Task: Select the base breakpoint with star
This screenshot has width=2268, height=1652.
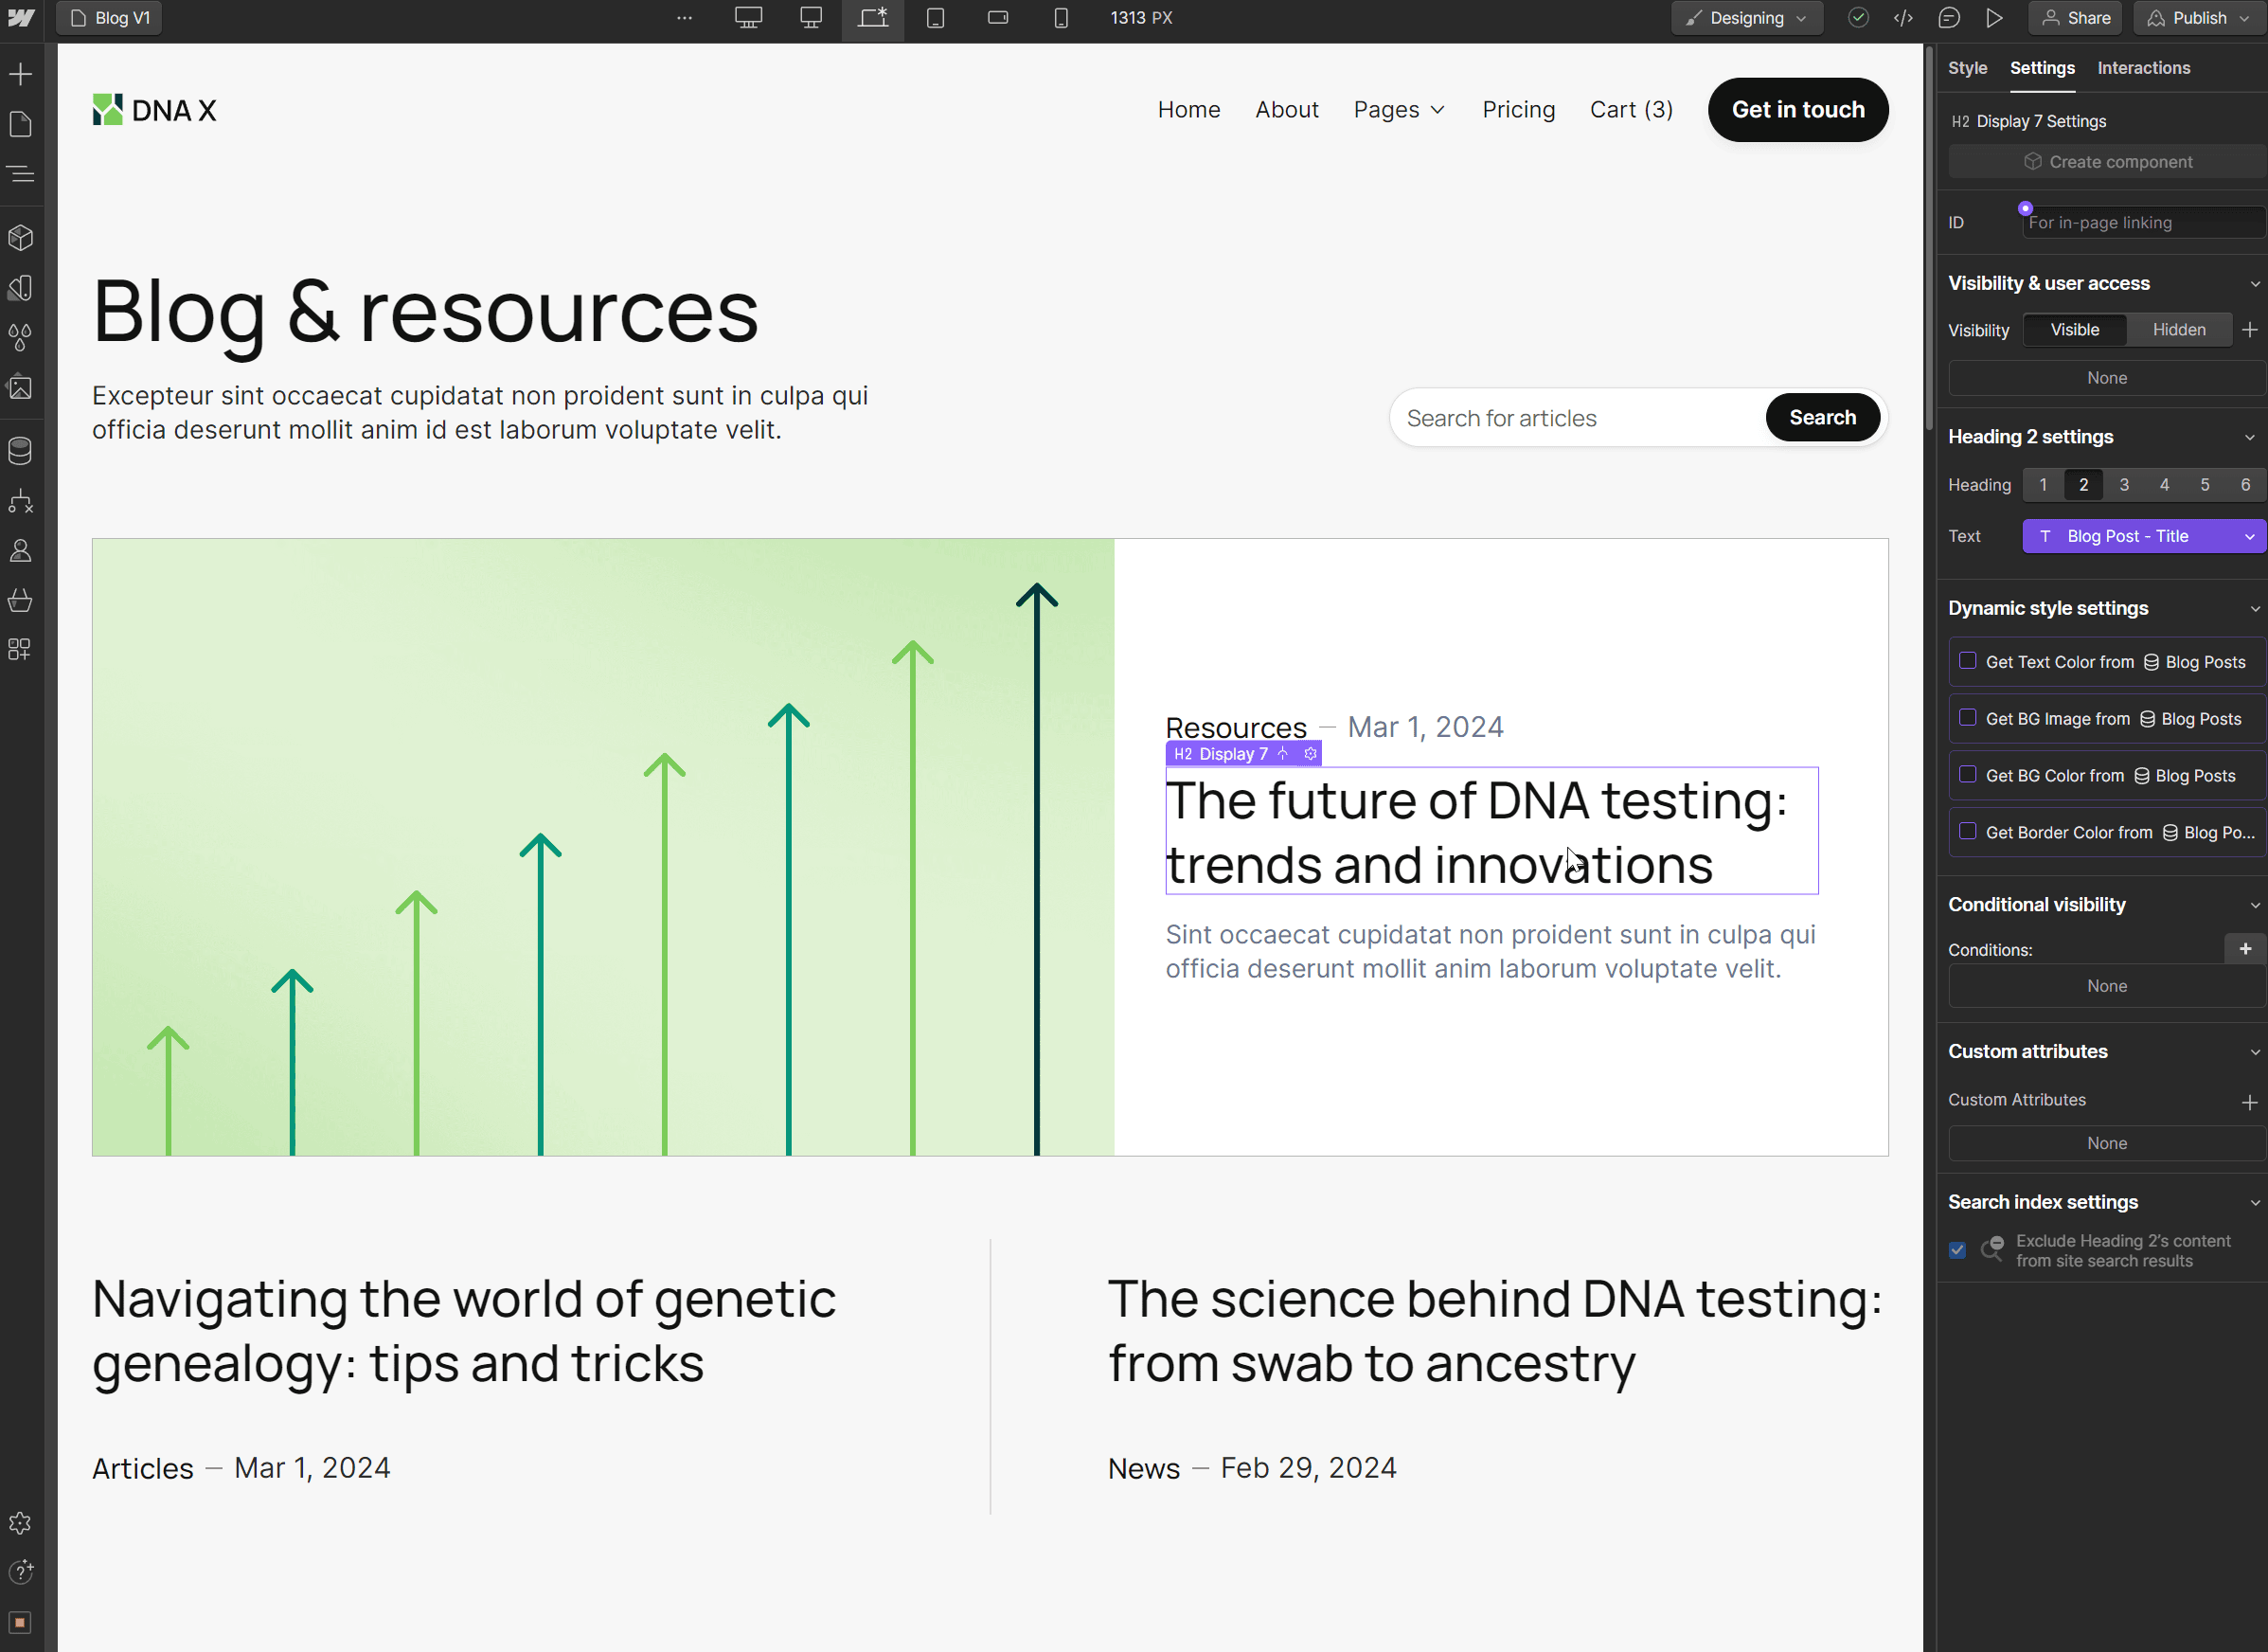Action: [x=873, y=18]
